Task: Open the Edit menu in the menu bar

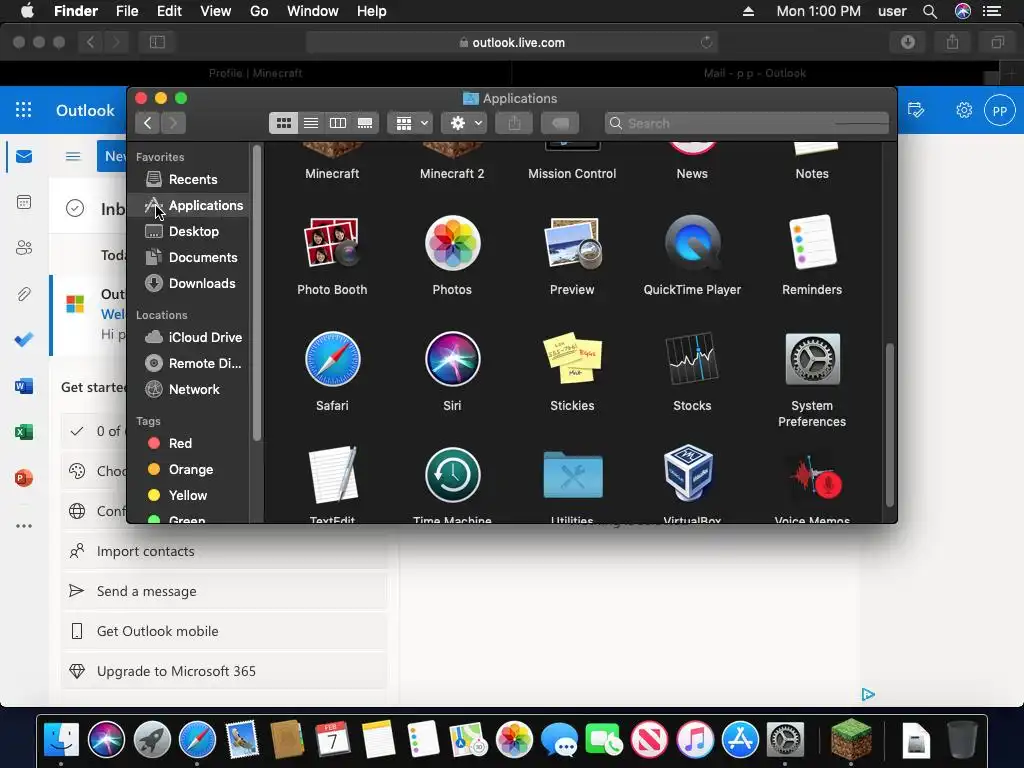Action: pyautogui.click(x=169, y=11)
